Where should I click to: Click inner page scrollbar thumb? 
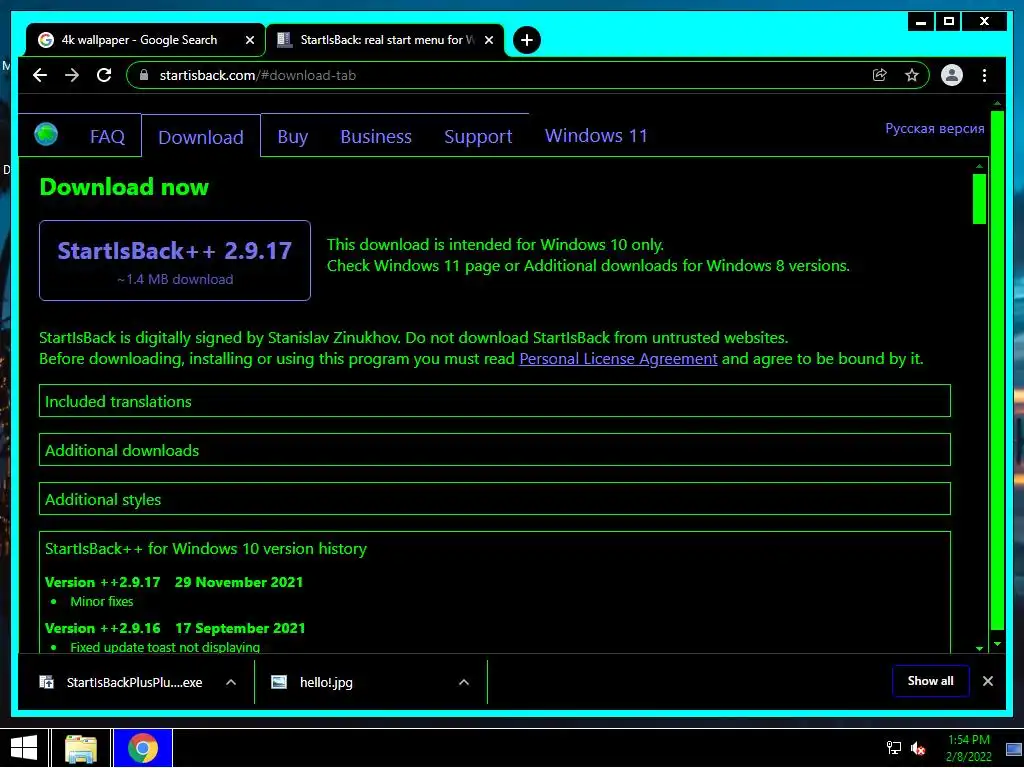[x=979, y=199]
